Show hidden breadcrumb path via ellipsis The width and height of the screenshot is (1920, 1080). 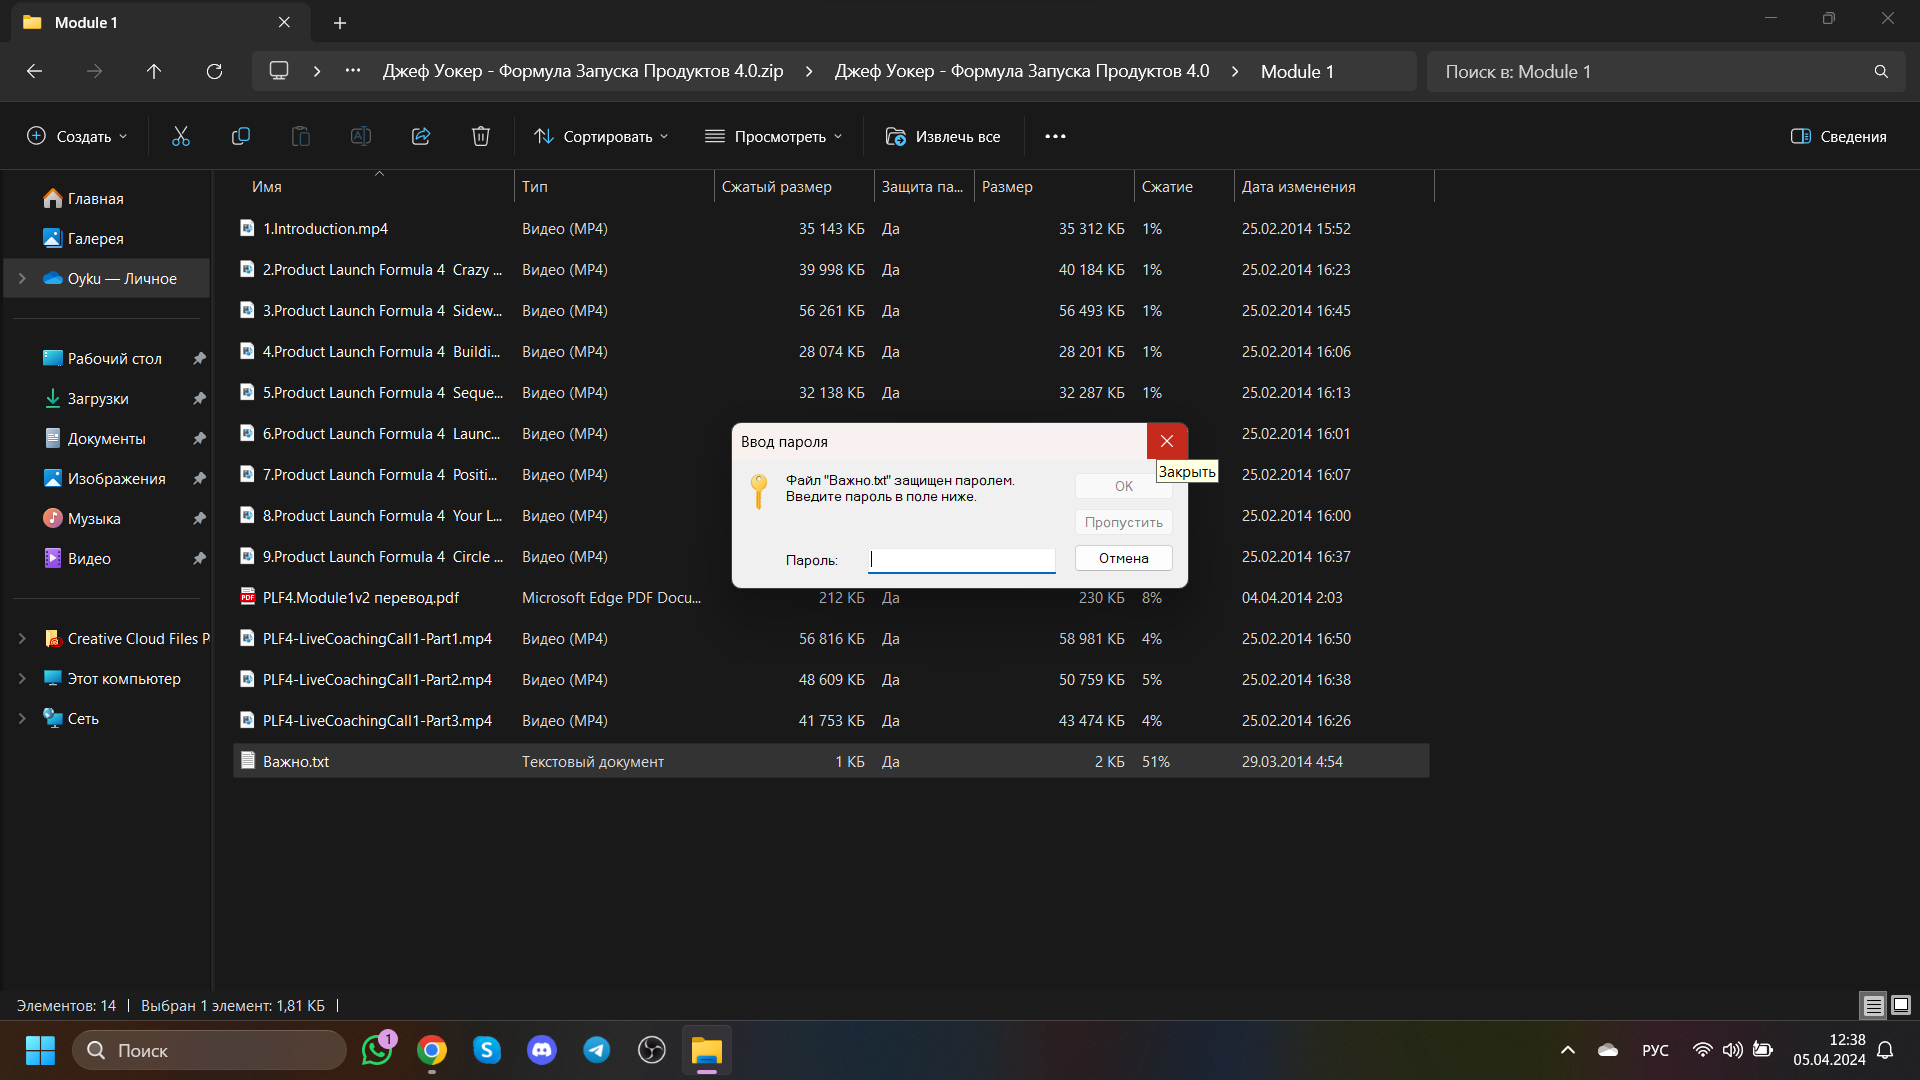(x=353, y=71)
